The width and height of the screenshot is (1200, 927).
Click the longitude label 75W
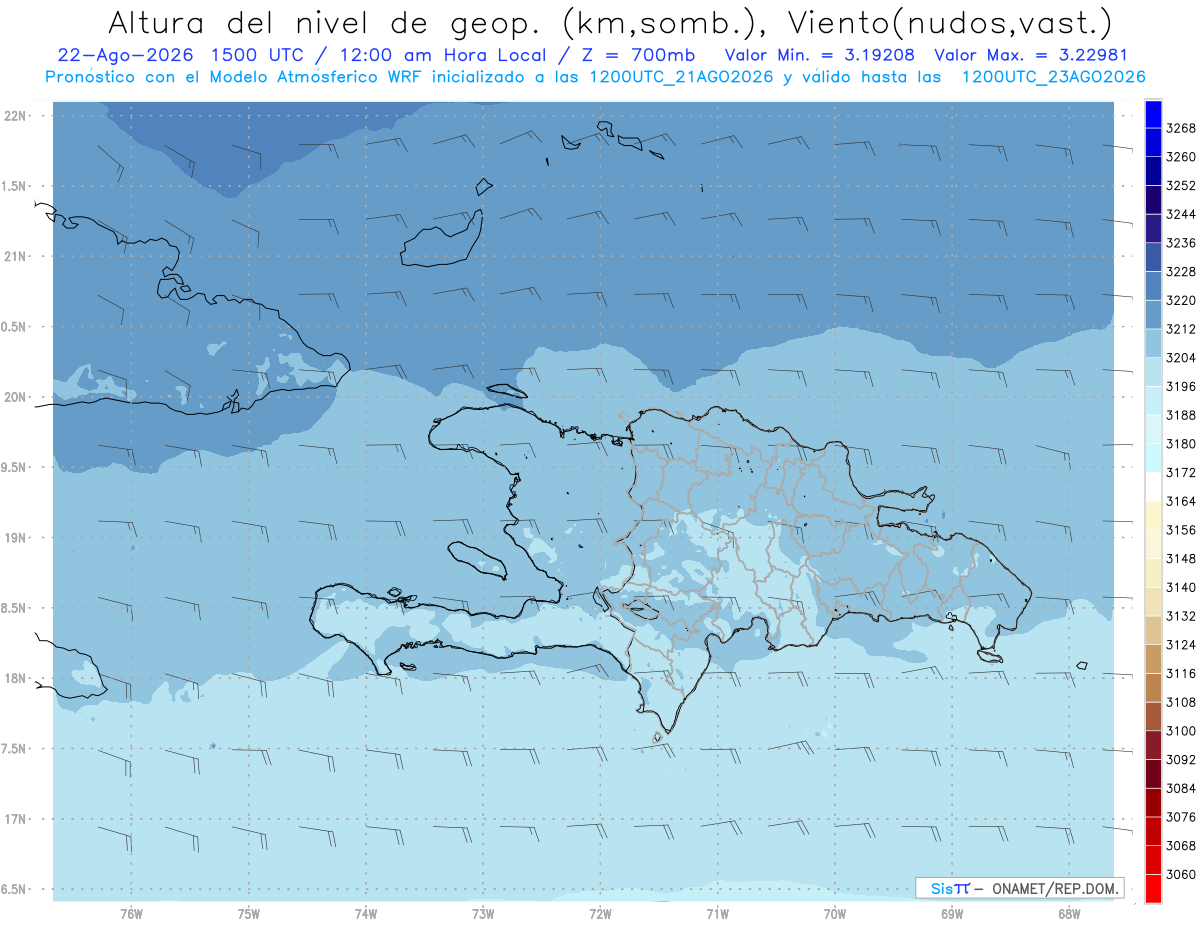click(249, 914)
